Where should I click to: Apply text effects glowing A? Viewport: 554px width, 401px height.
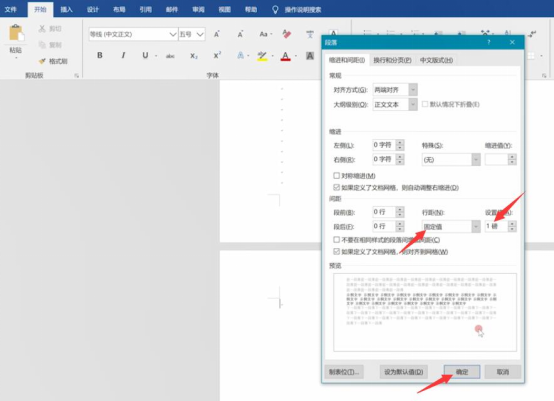click(240, 55)
